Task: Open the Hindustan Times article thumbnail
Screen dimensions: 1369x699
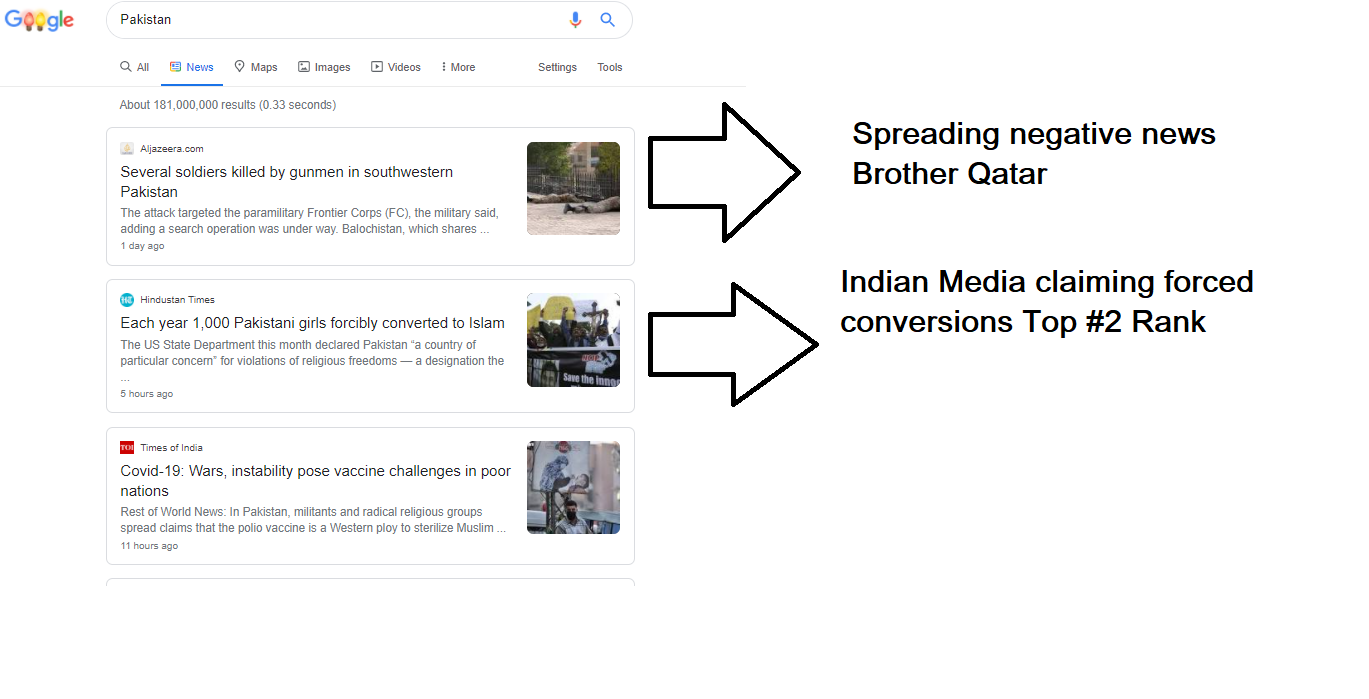Action: tap(573, 340)
